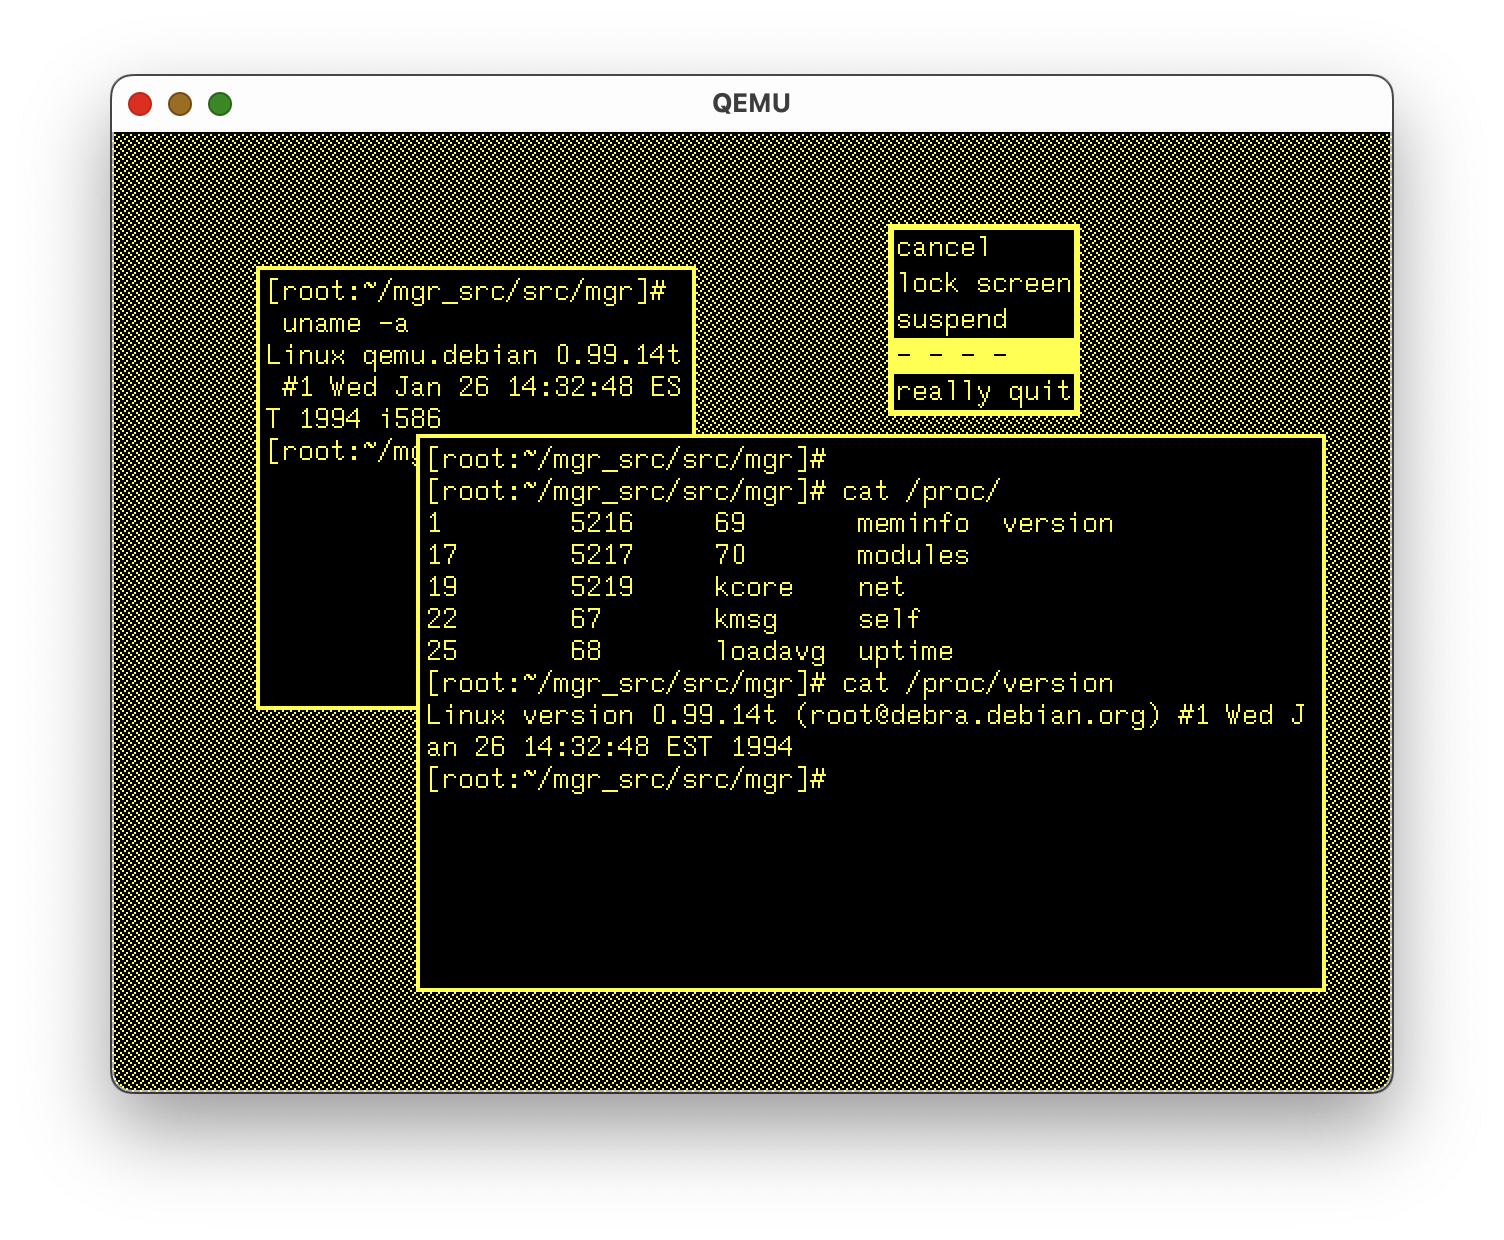This screenshot has height=1240, width=1504.
Task: Click kmsg in the proc listing
Action: pyautogui.click(x=745, y=619)
